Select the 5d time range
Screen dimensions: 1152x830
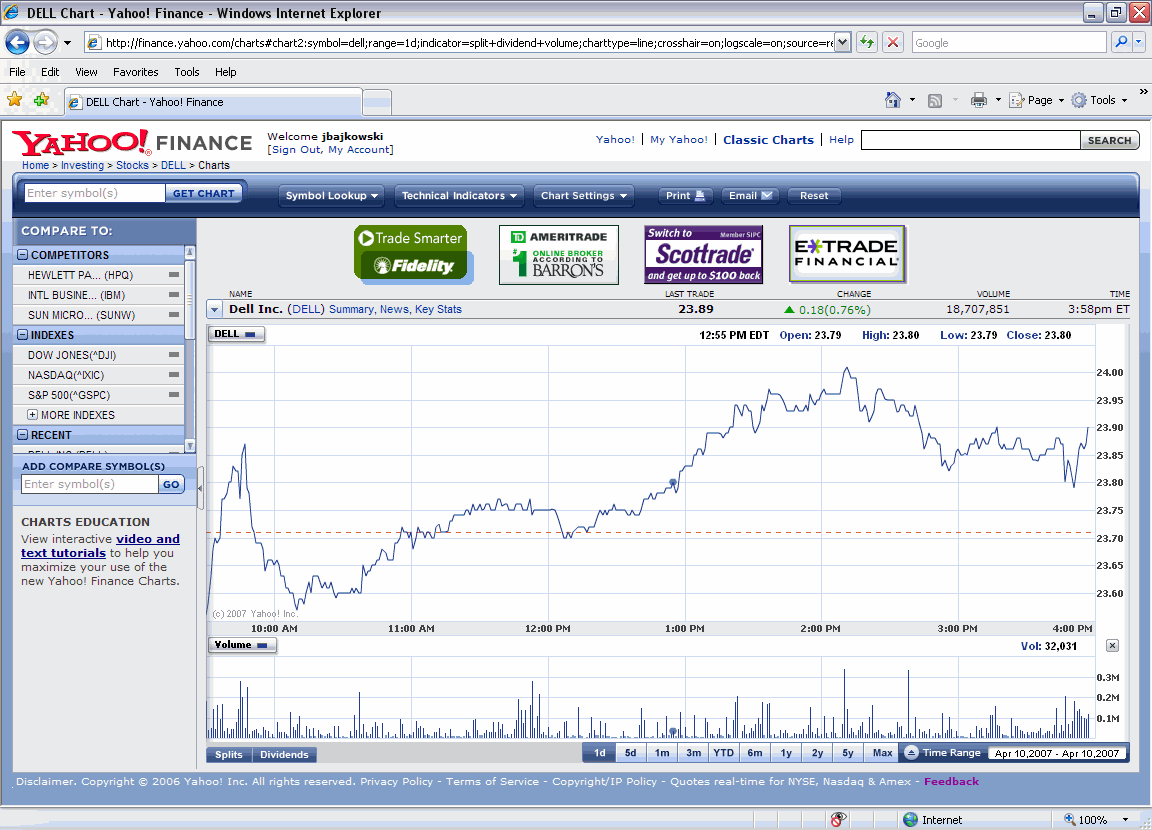[x=630, y=753]
